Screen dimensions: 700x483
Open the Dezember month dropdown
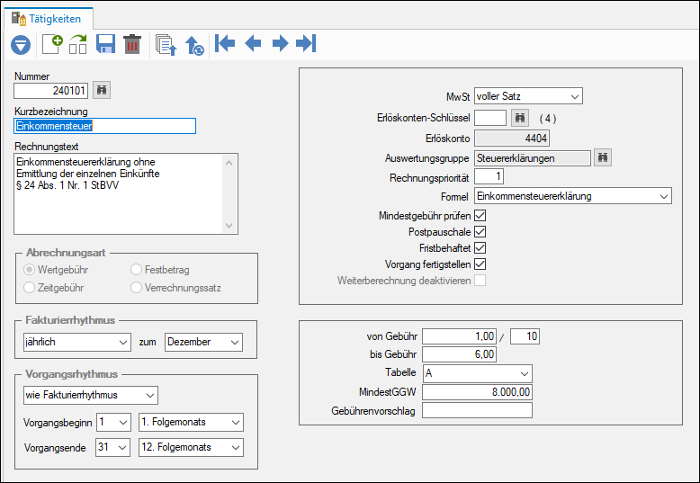click(x=204, y=342)
